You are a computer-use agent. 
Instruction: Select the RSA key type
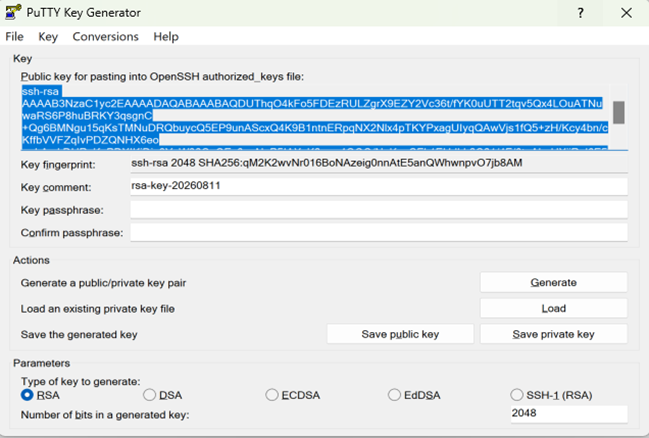click(40, 395)
